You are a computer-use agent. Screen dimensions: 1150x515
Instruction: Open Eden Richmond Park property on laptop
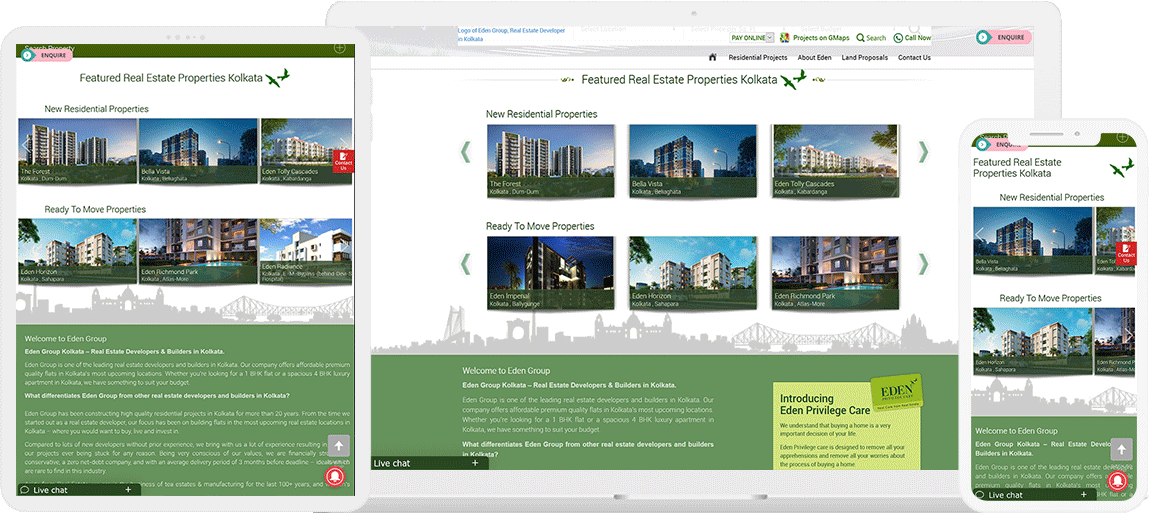coord(835,272)
